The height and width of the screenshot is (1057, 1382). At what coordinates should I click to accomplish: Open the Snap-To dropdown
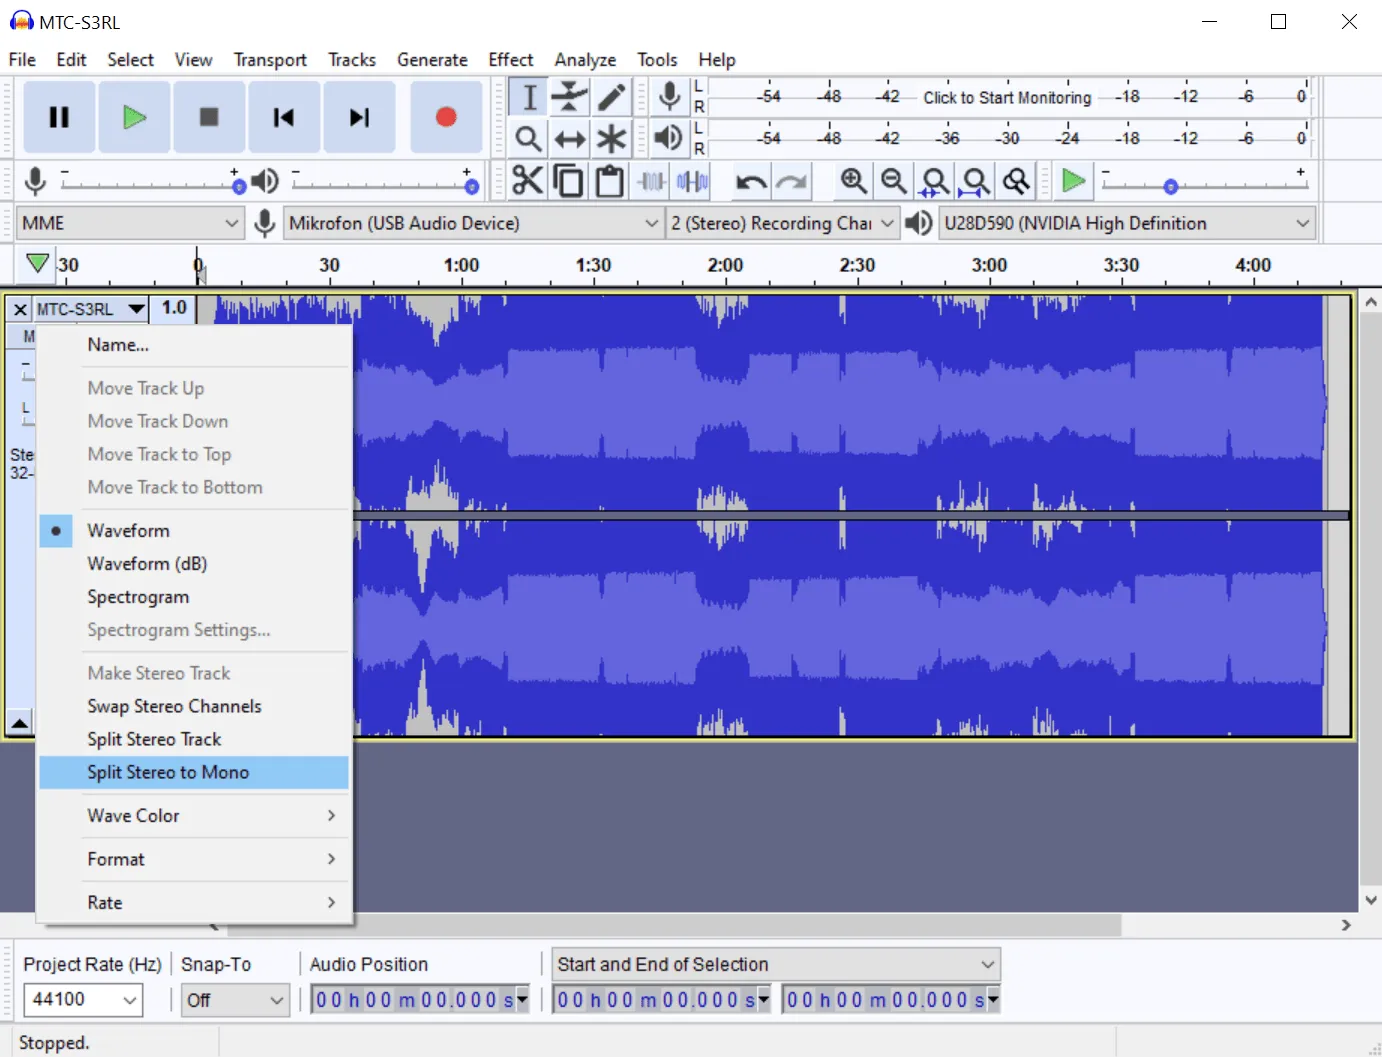235,1000
